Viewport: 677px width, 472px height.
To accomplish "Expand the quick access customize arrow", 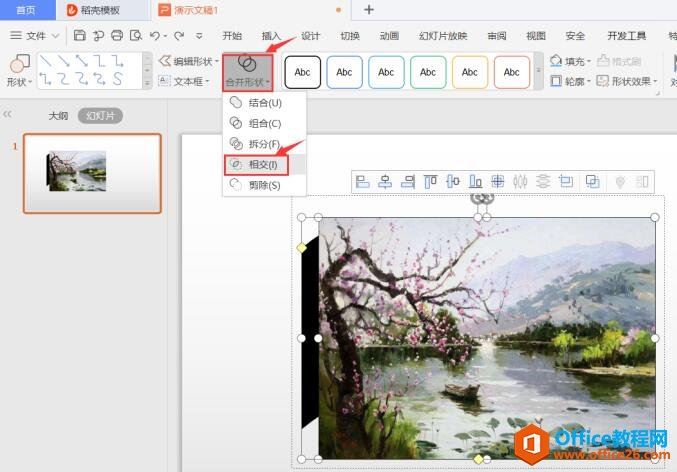I will [199, 36].
